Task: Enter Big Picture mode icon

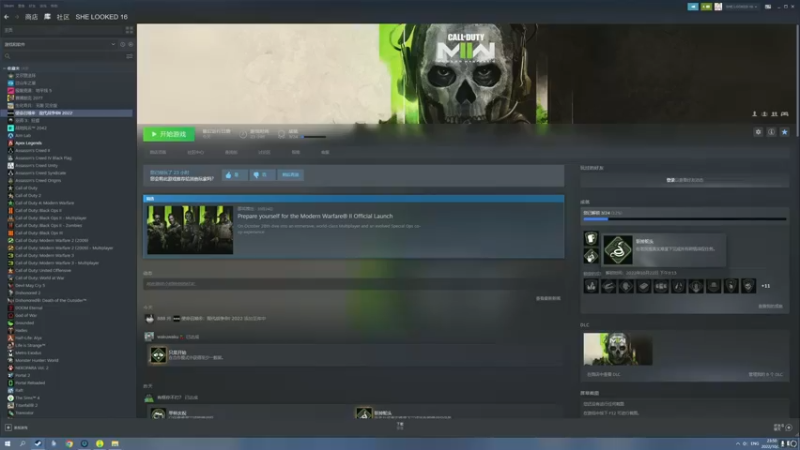Action: [768, 7]
